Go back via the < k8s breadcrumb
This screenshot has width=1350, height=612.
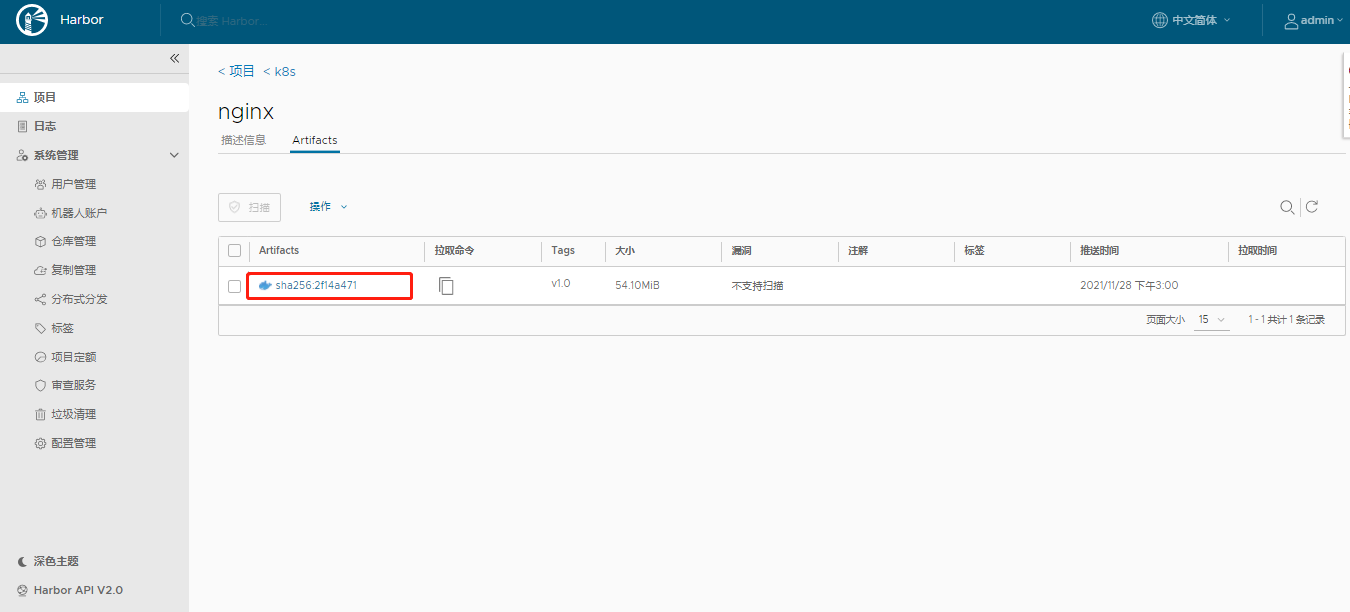pyautogui.click(x=279, y=72)
